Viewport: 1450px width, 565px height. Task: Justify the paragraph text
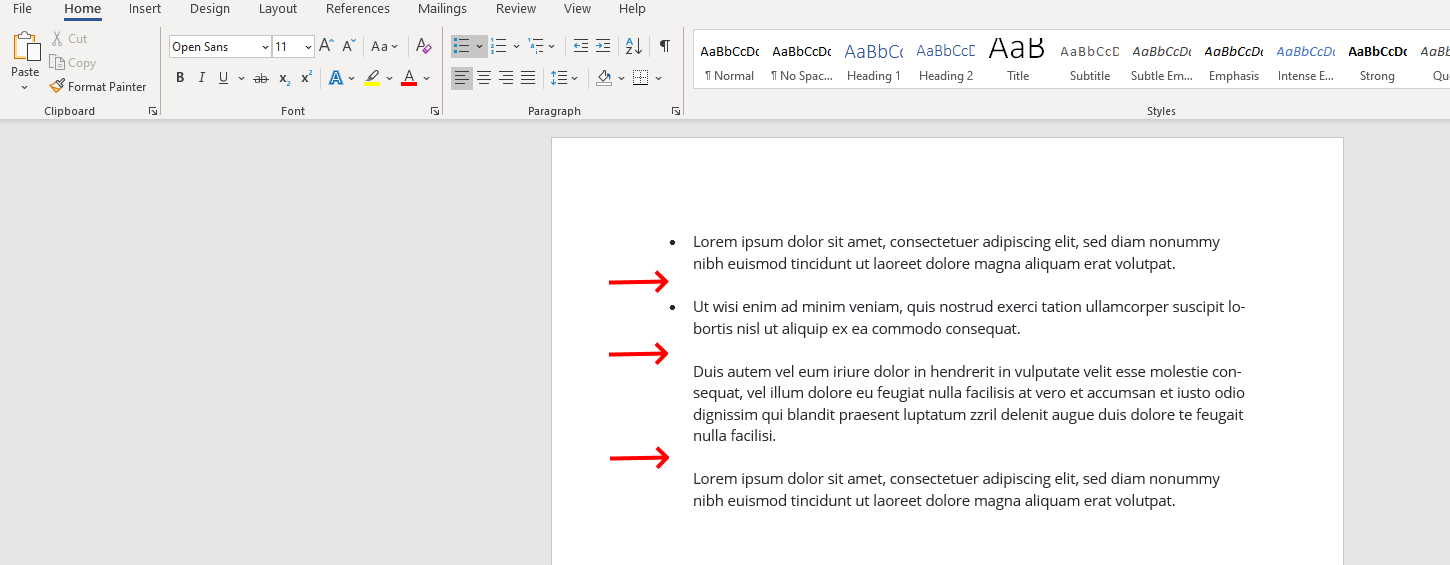[528, 78]
